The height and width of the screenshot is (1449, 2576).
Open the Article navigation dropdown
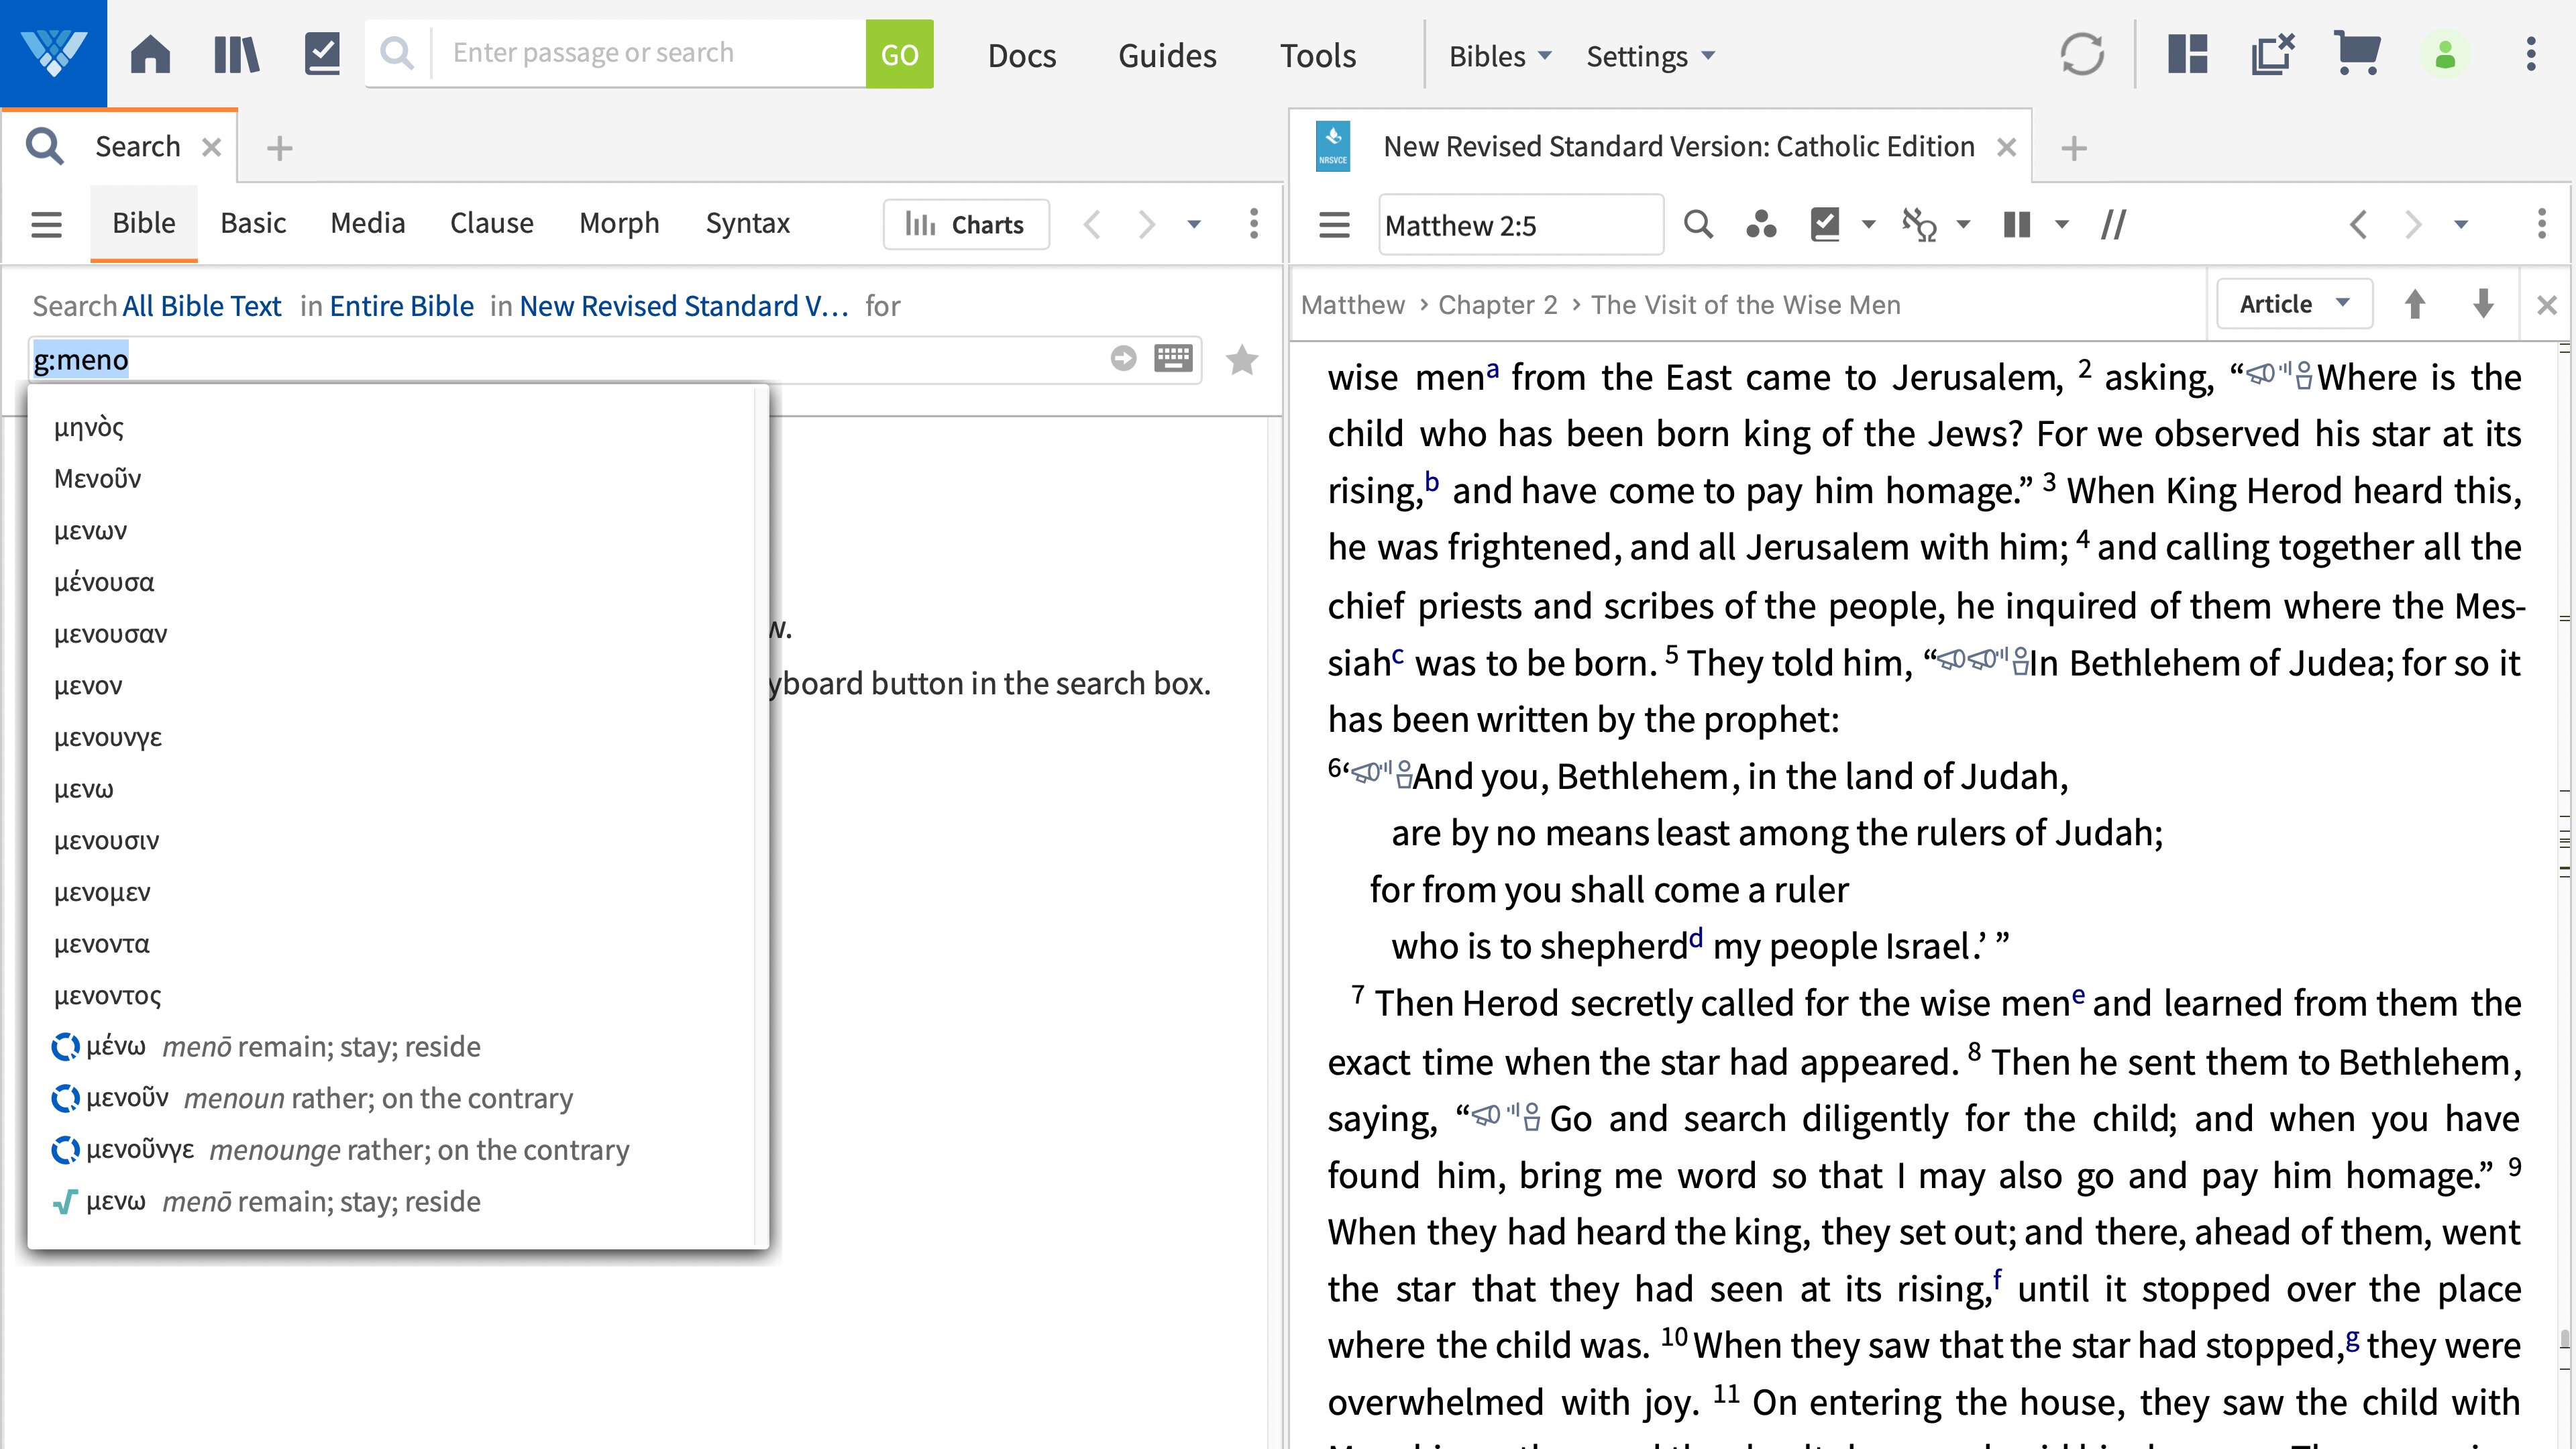[x=2294, y=304]
